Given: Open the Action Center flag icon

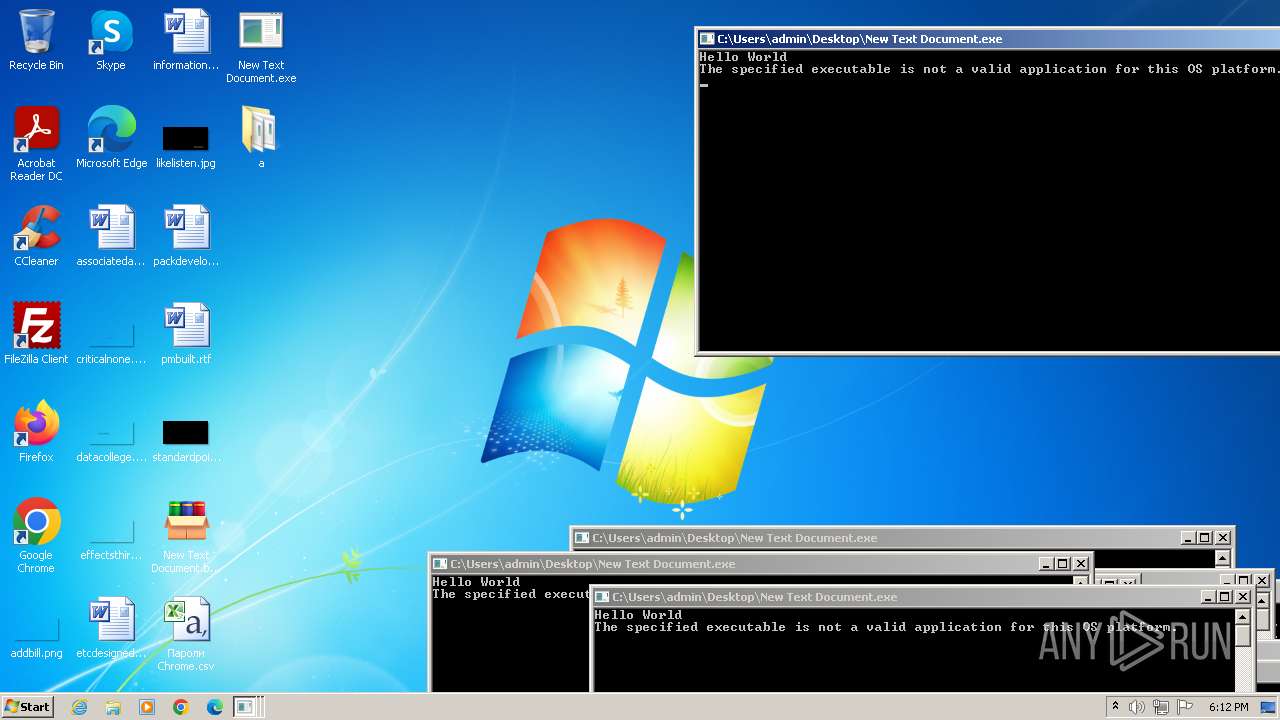Looking at the screenshot, I should [1185, 707].
